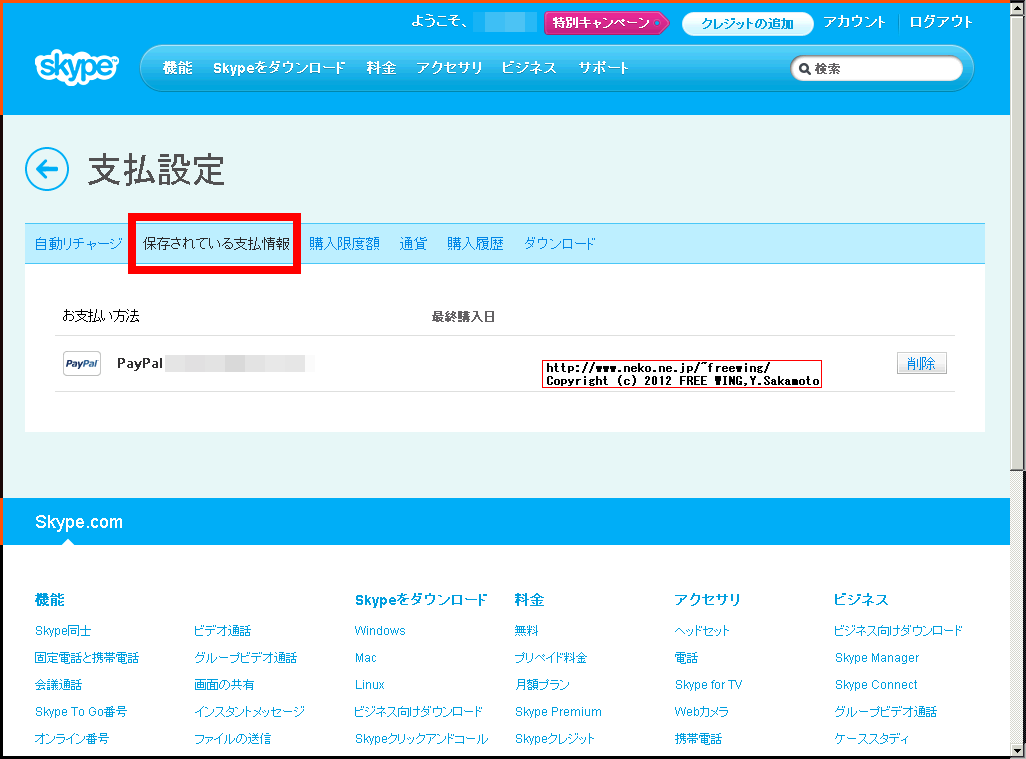
Task: Click inside the 検索 search field
Action: point(885,69)
